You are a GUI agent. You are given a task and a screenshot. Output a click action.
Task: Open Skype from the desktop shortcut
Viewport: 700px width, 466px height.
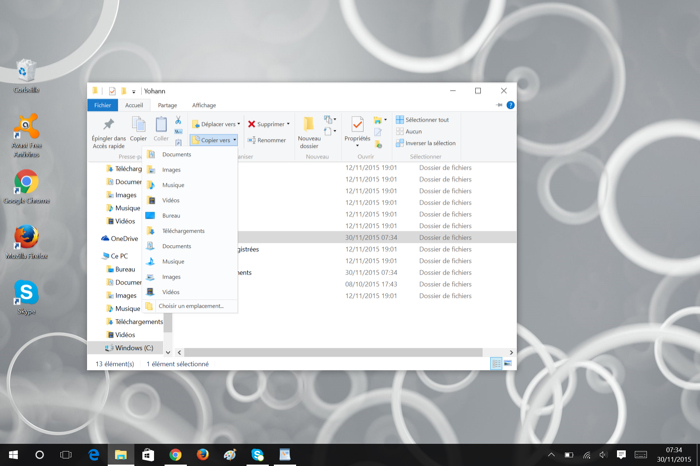tap(26, 293)
